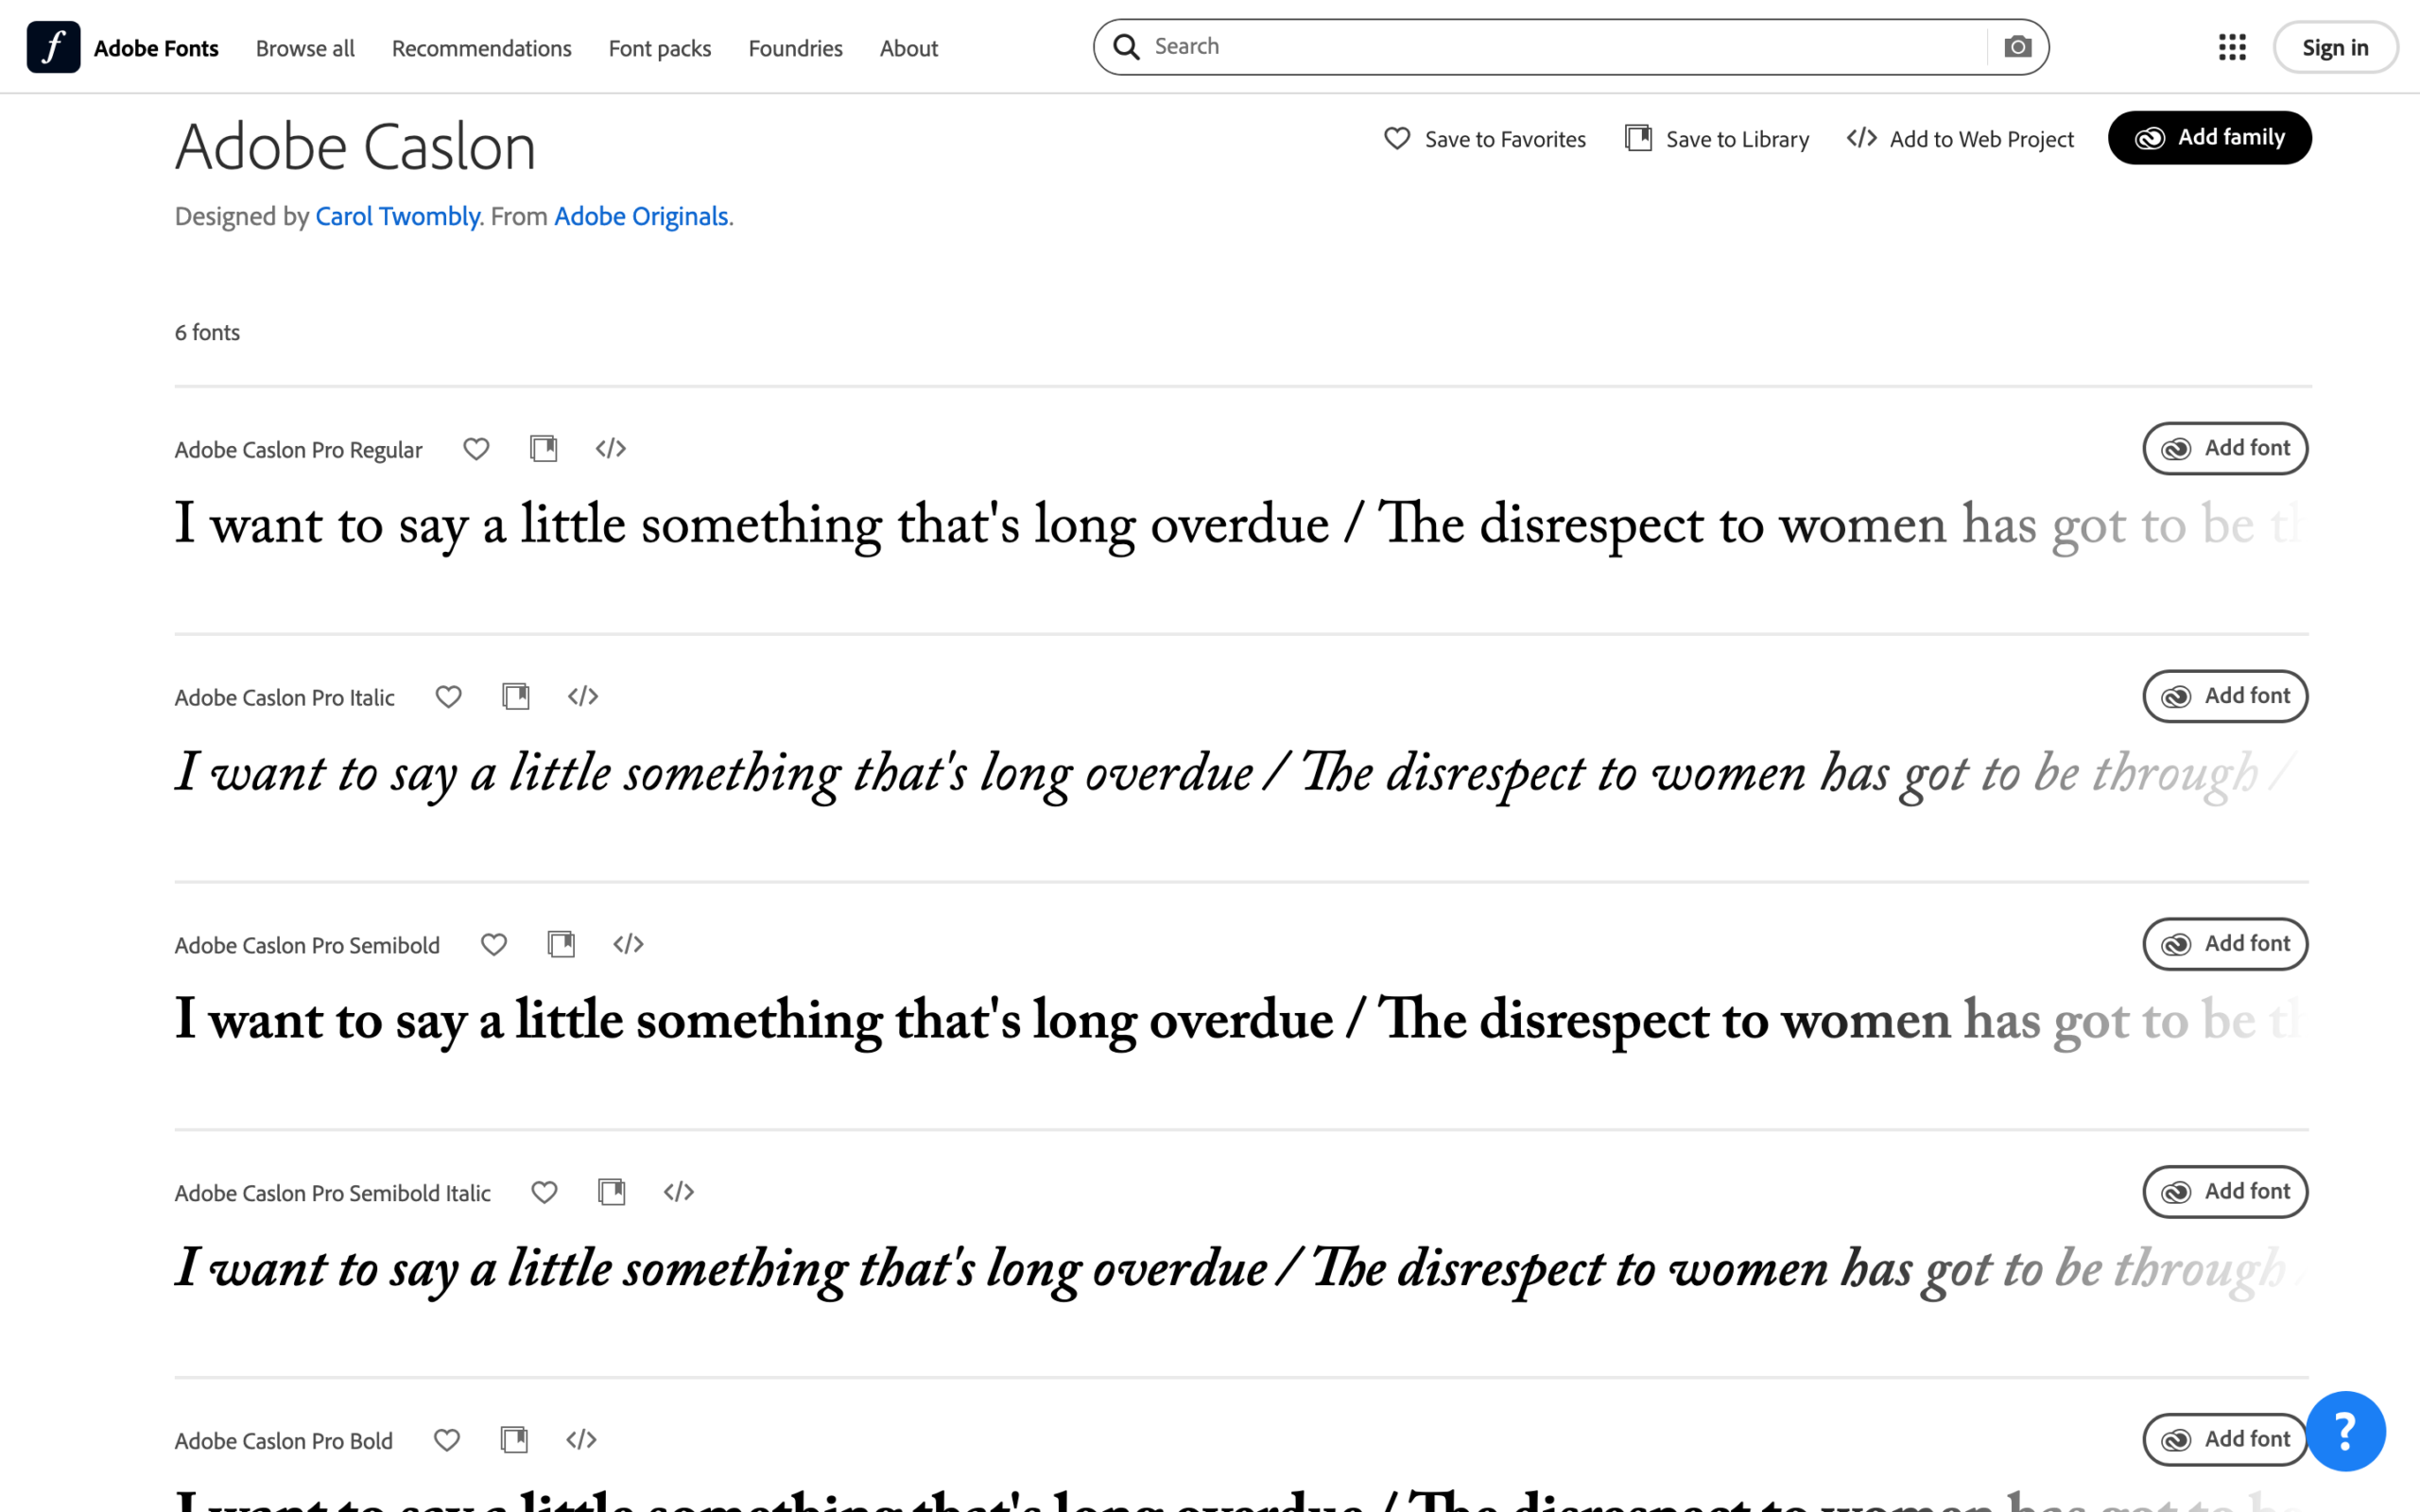2420x1512 pixels.
Task: Add Caslon Pro Italic web project code icon
Action: (583, 696)
